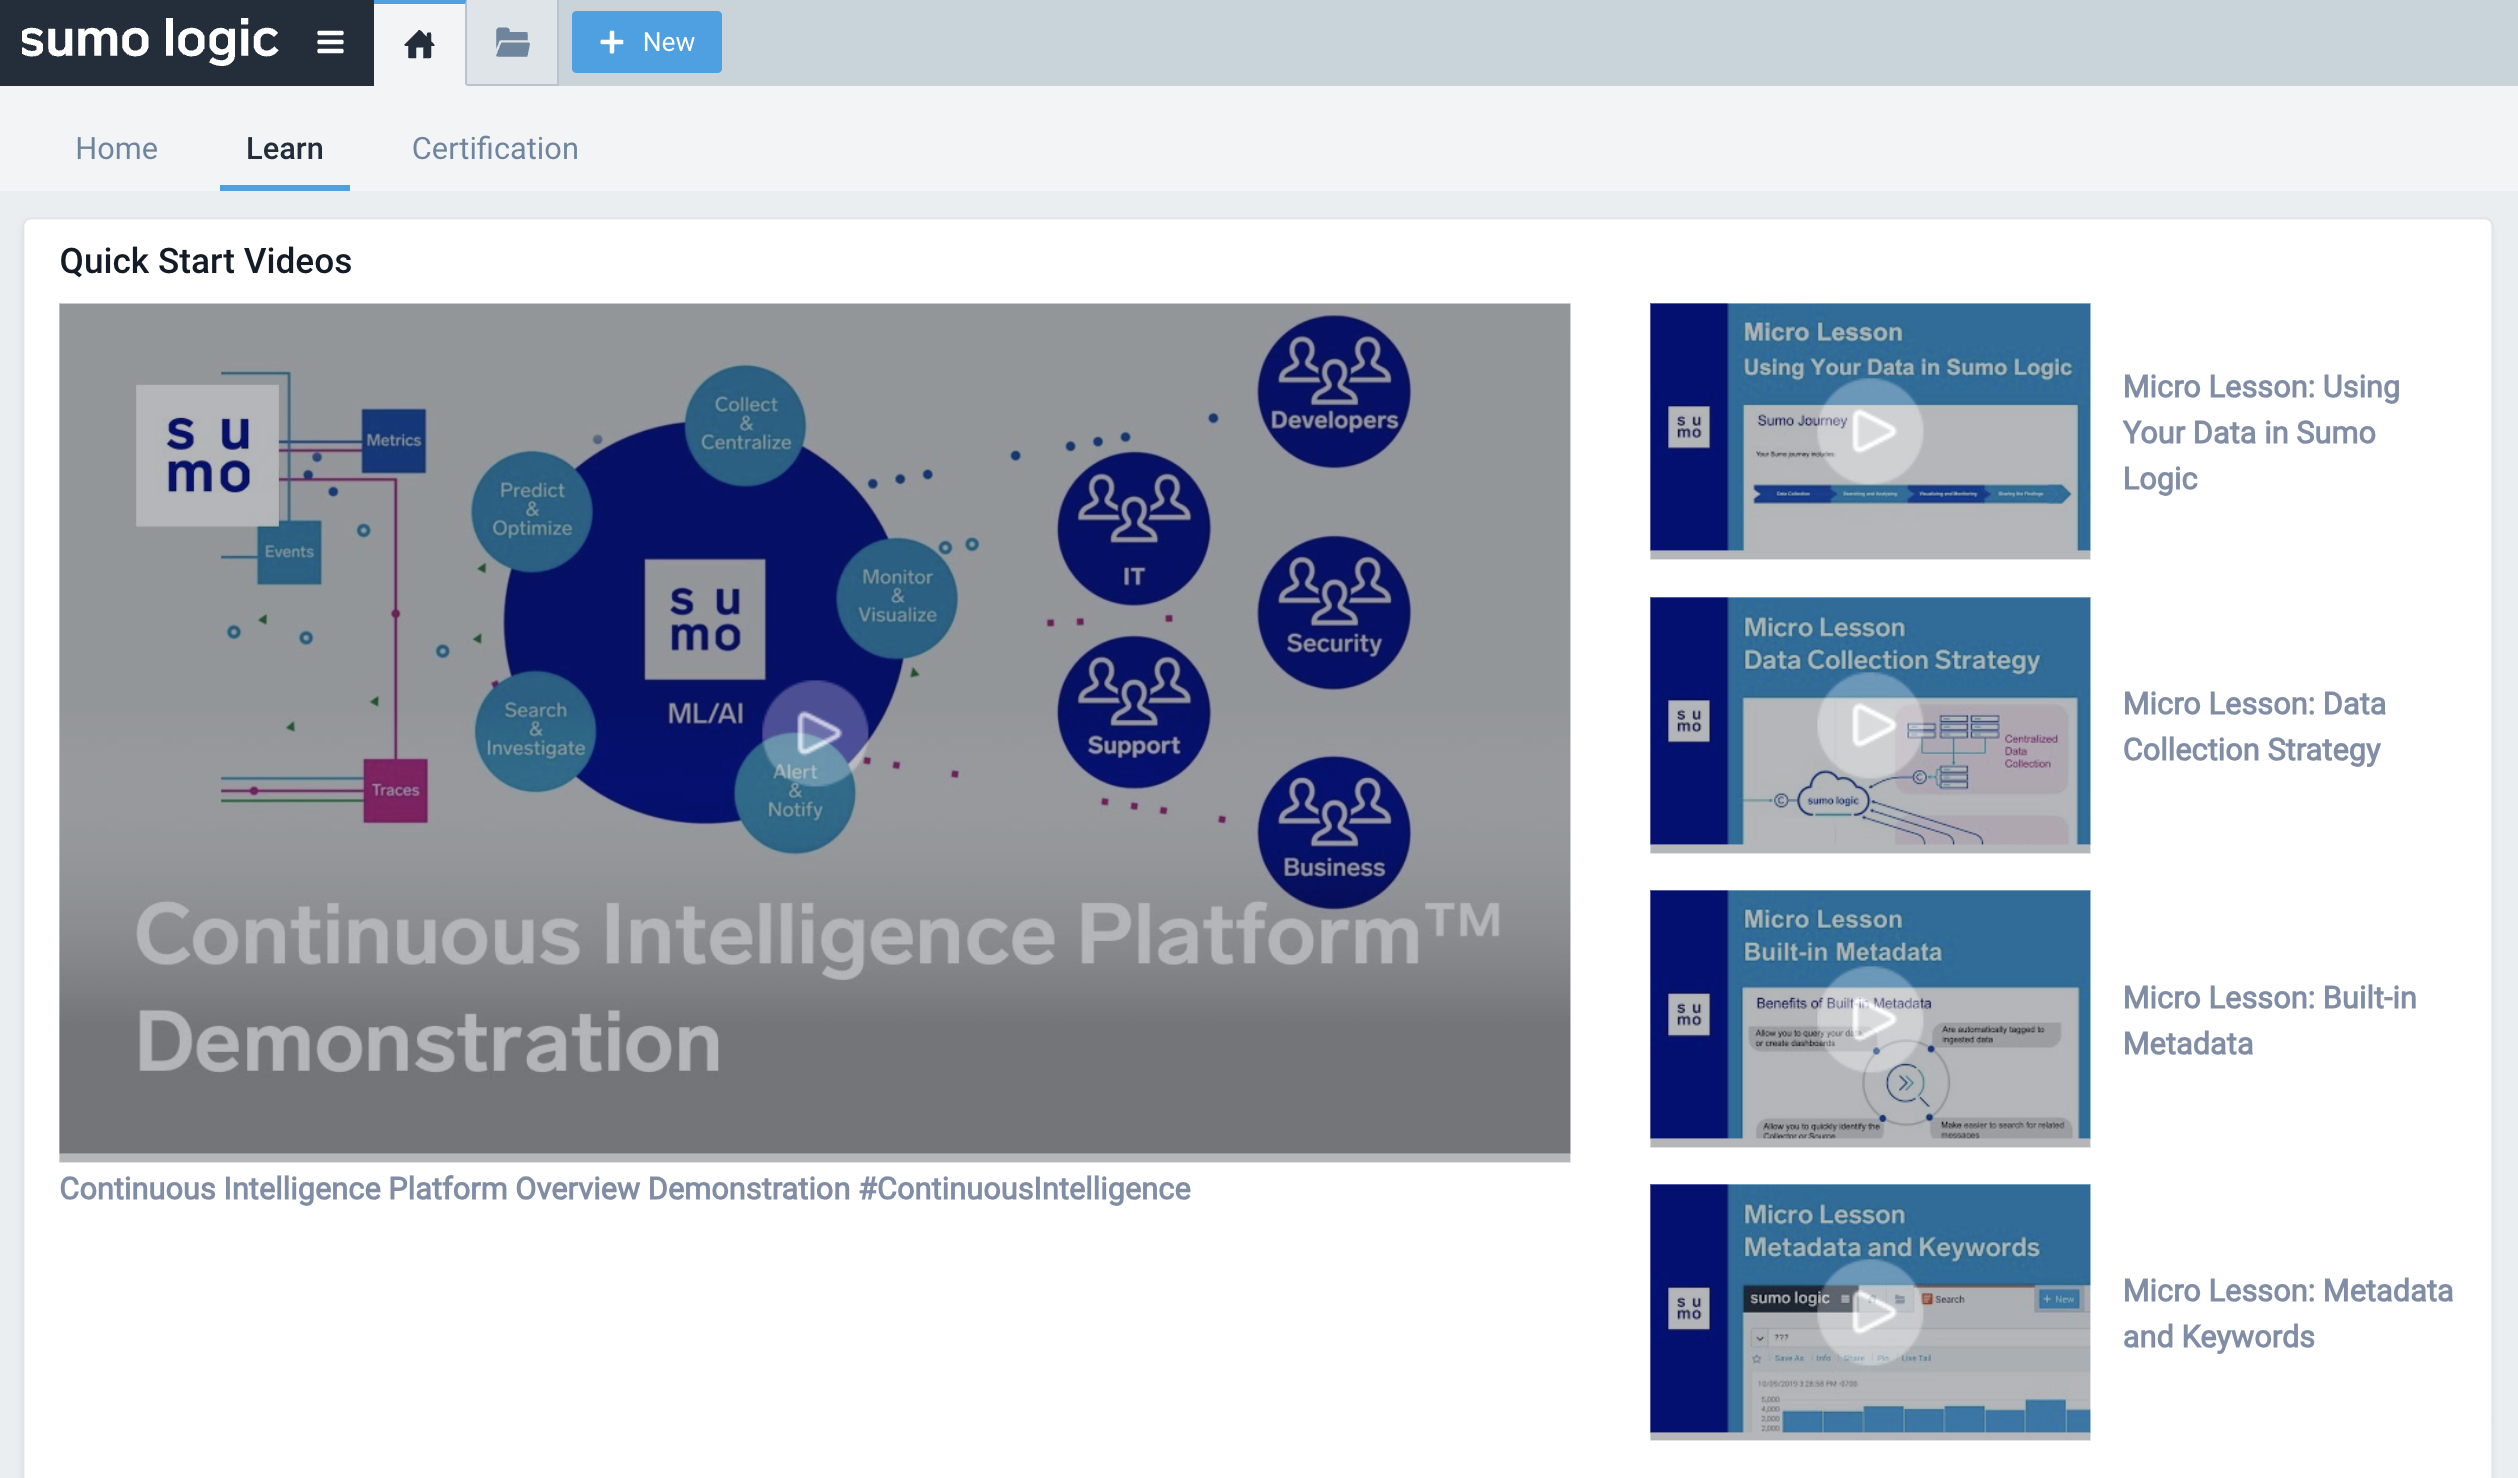Screen dimensions: 2518x1478
Task: Play the Data Collection Strategy video thumbnail
Action: (x=1870, y=725)
